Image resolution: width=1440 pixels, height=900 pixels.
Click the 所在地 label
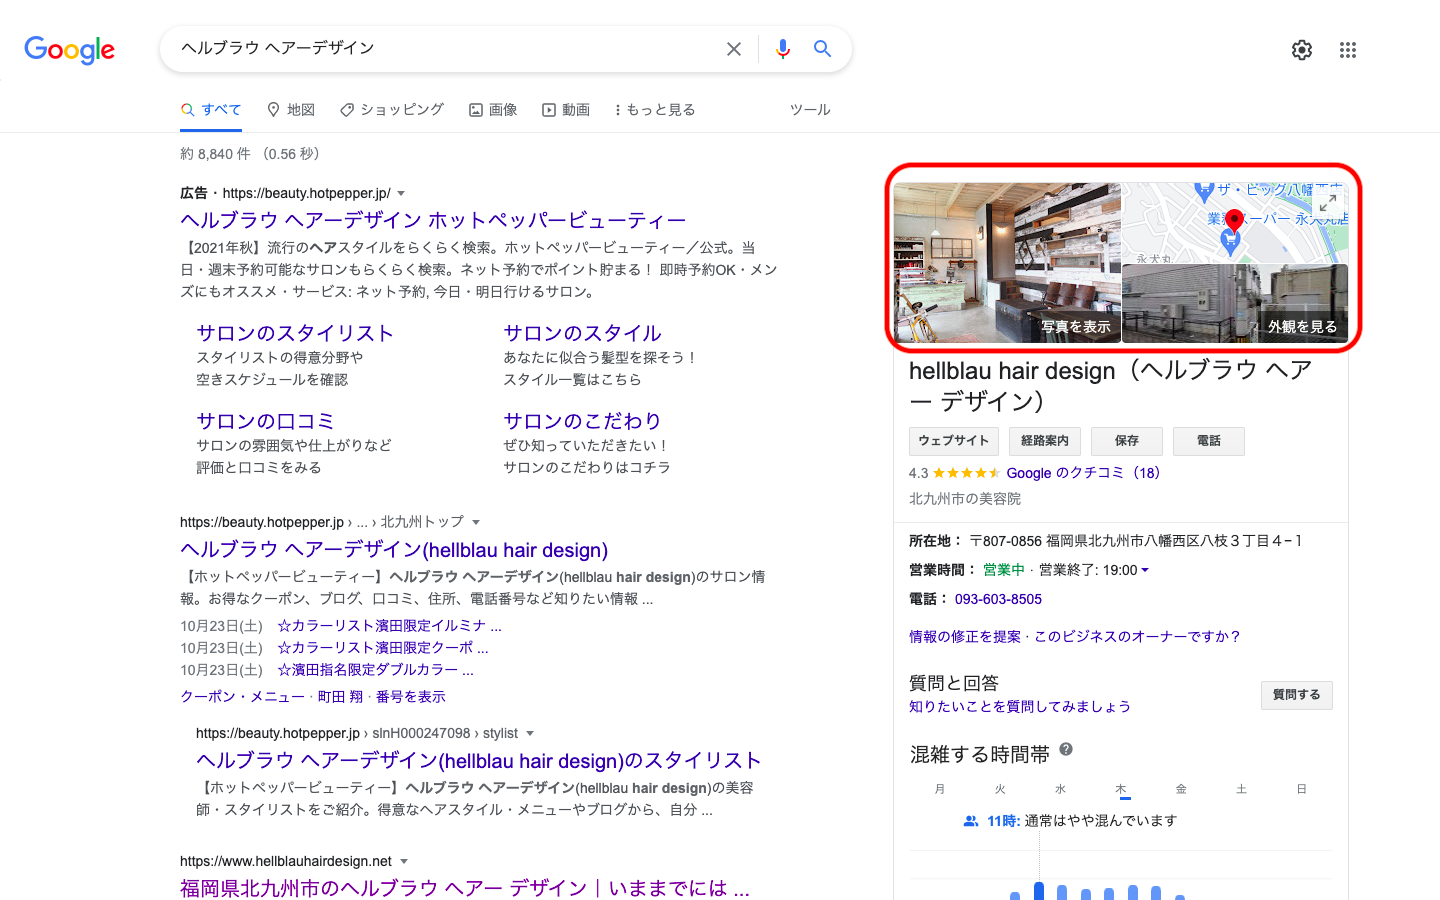(935, 541)
